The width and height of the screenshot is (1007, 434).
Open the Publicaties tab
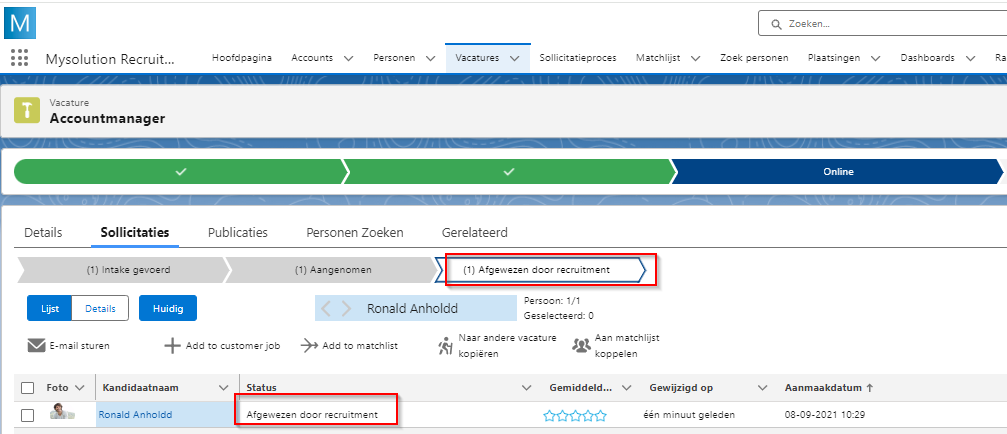[237, 233]
